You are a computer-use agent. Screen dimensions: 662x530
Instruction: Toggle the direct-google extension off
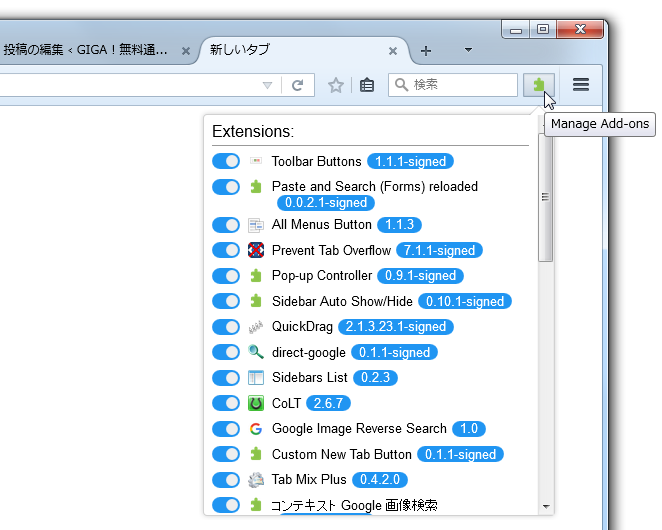point(226,352)
